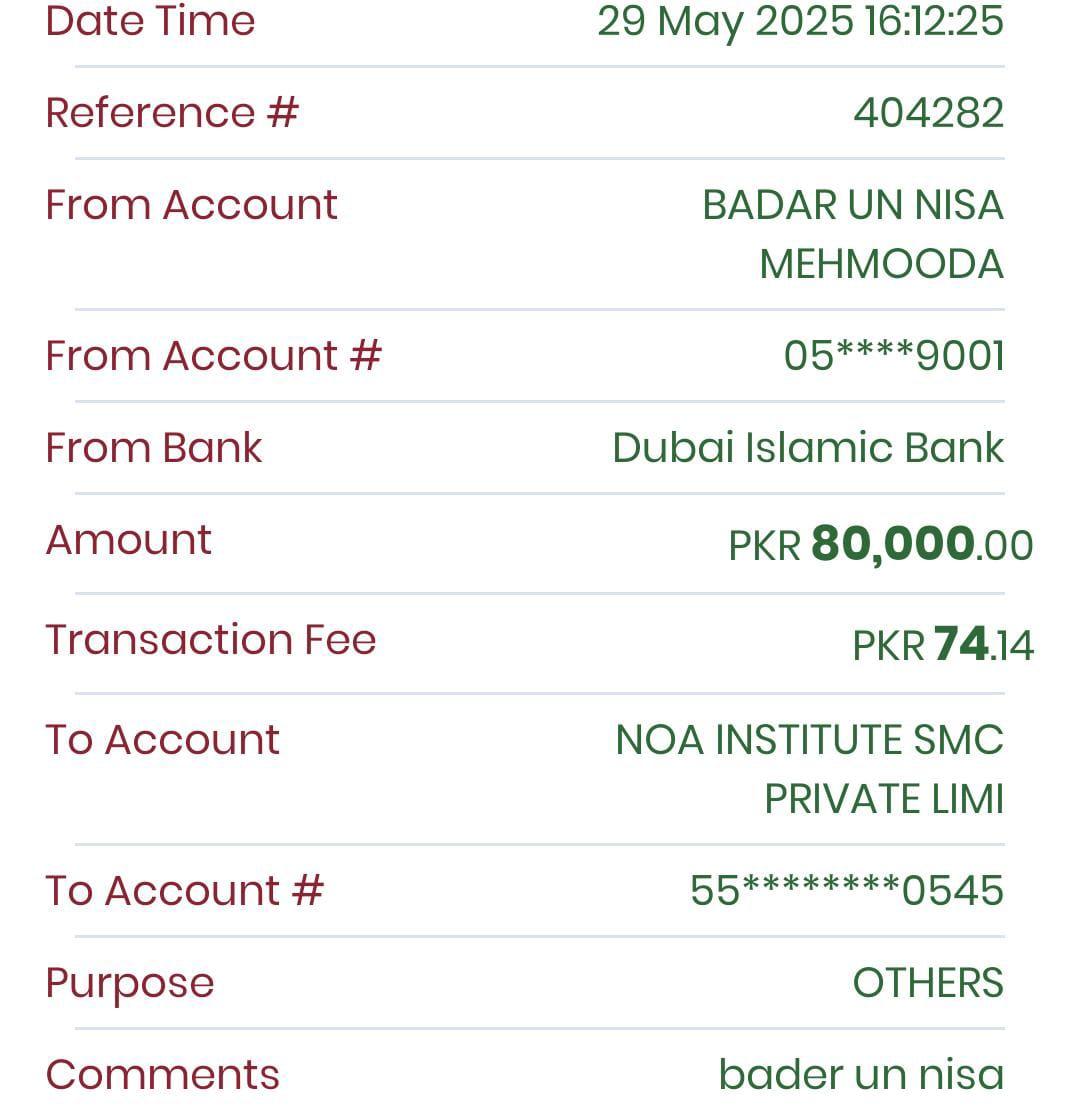
Task: Click the To Account # label
Action: (185, 890)
